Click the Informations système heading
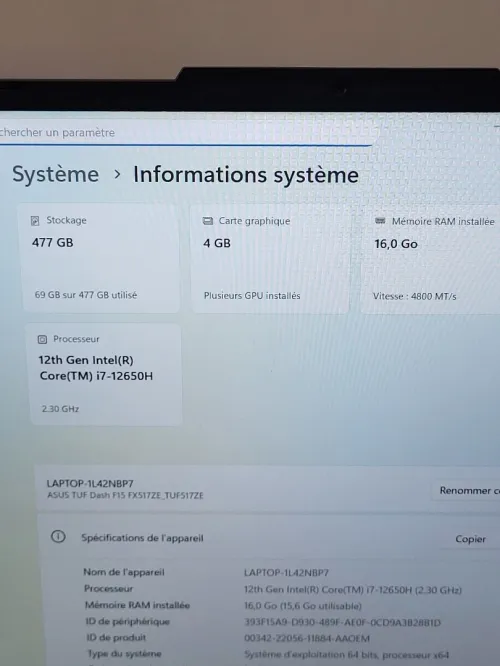The image size is (500, 666). click(246, 175)
